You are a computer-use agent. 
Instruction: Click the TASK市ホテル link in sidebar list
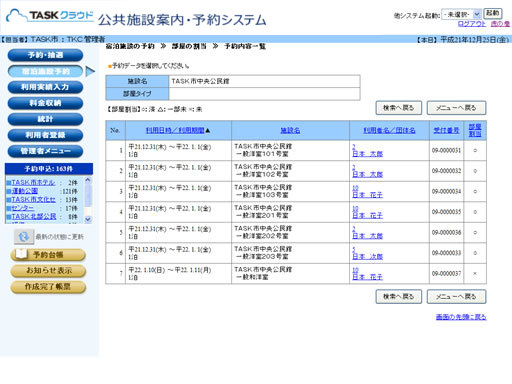pyautogui.click(x=33, y=183)
